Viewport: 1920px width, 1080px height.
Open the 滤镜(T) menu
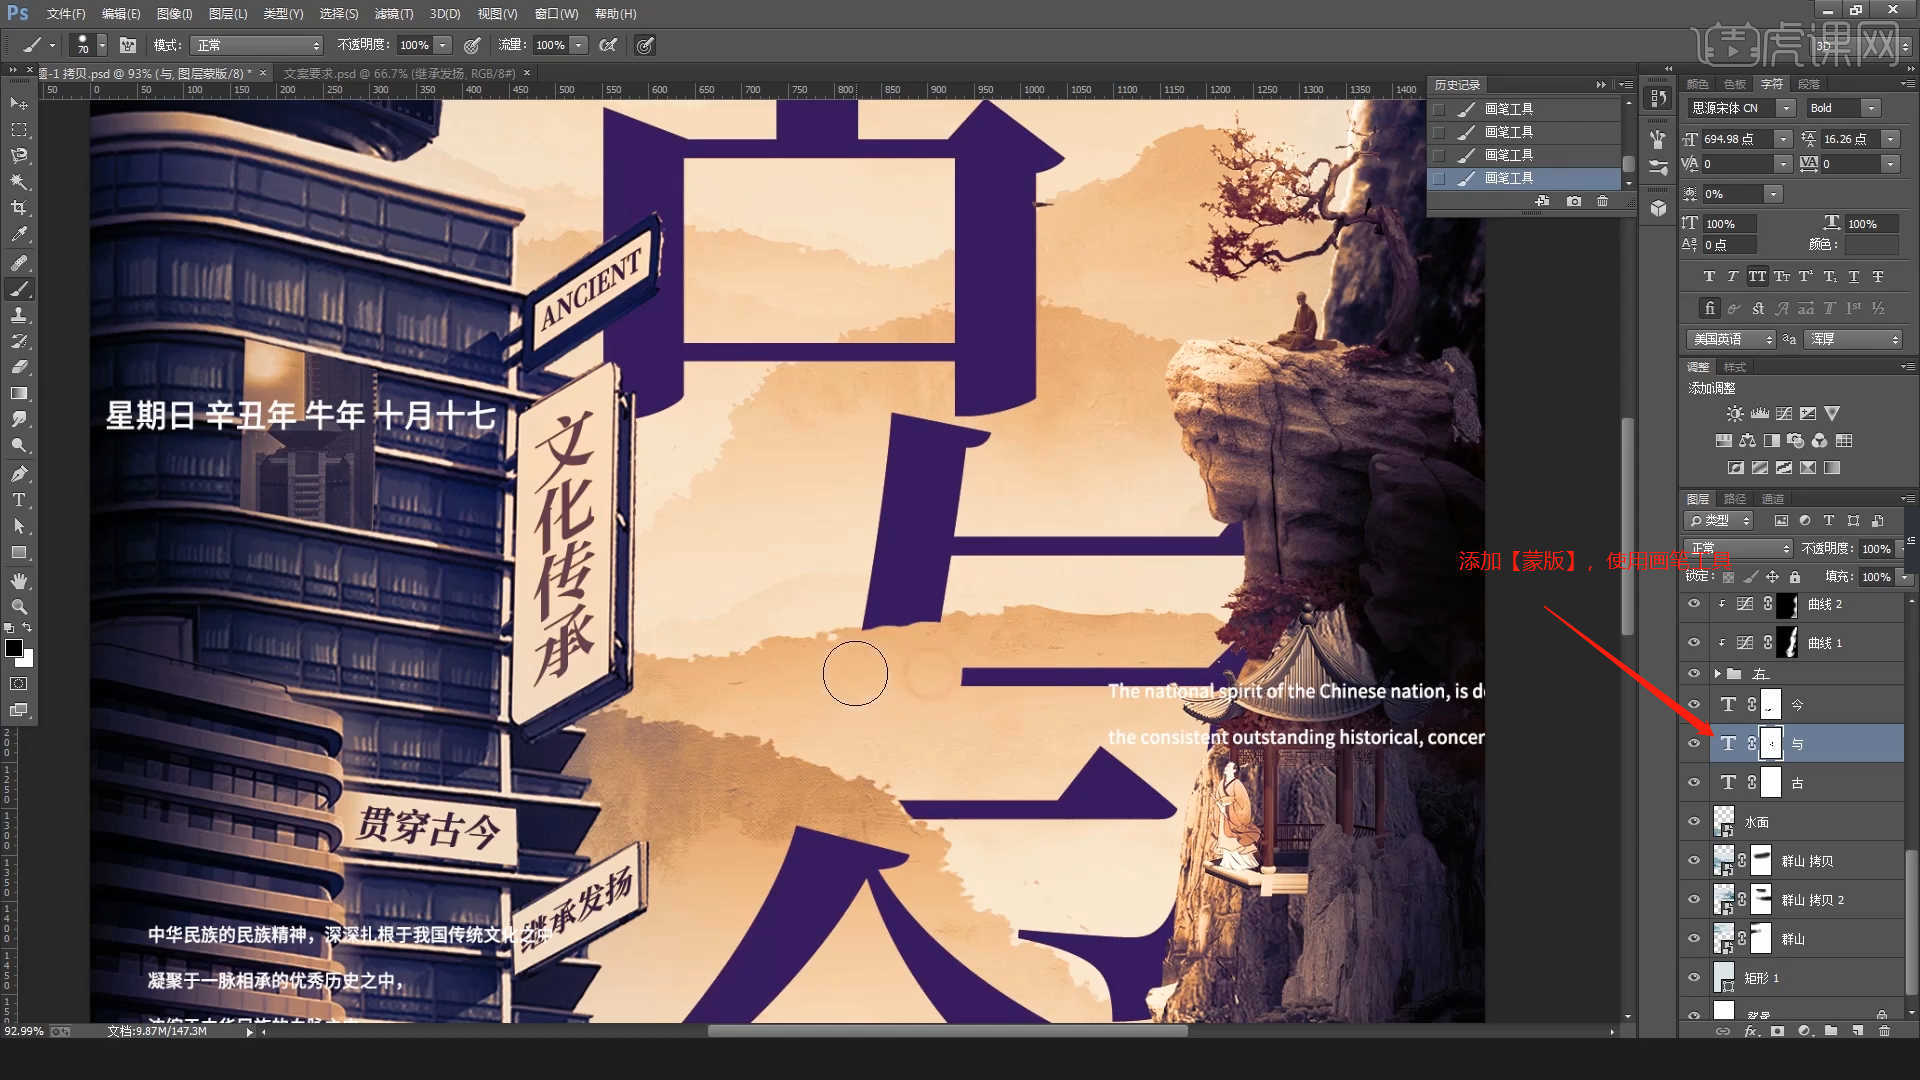pyautogui.click(x=393, y=14)
